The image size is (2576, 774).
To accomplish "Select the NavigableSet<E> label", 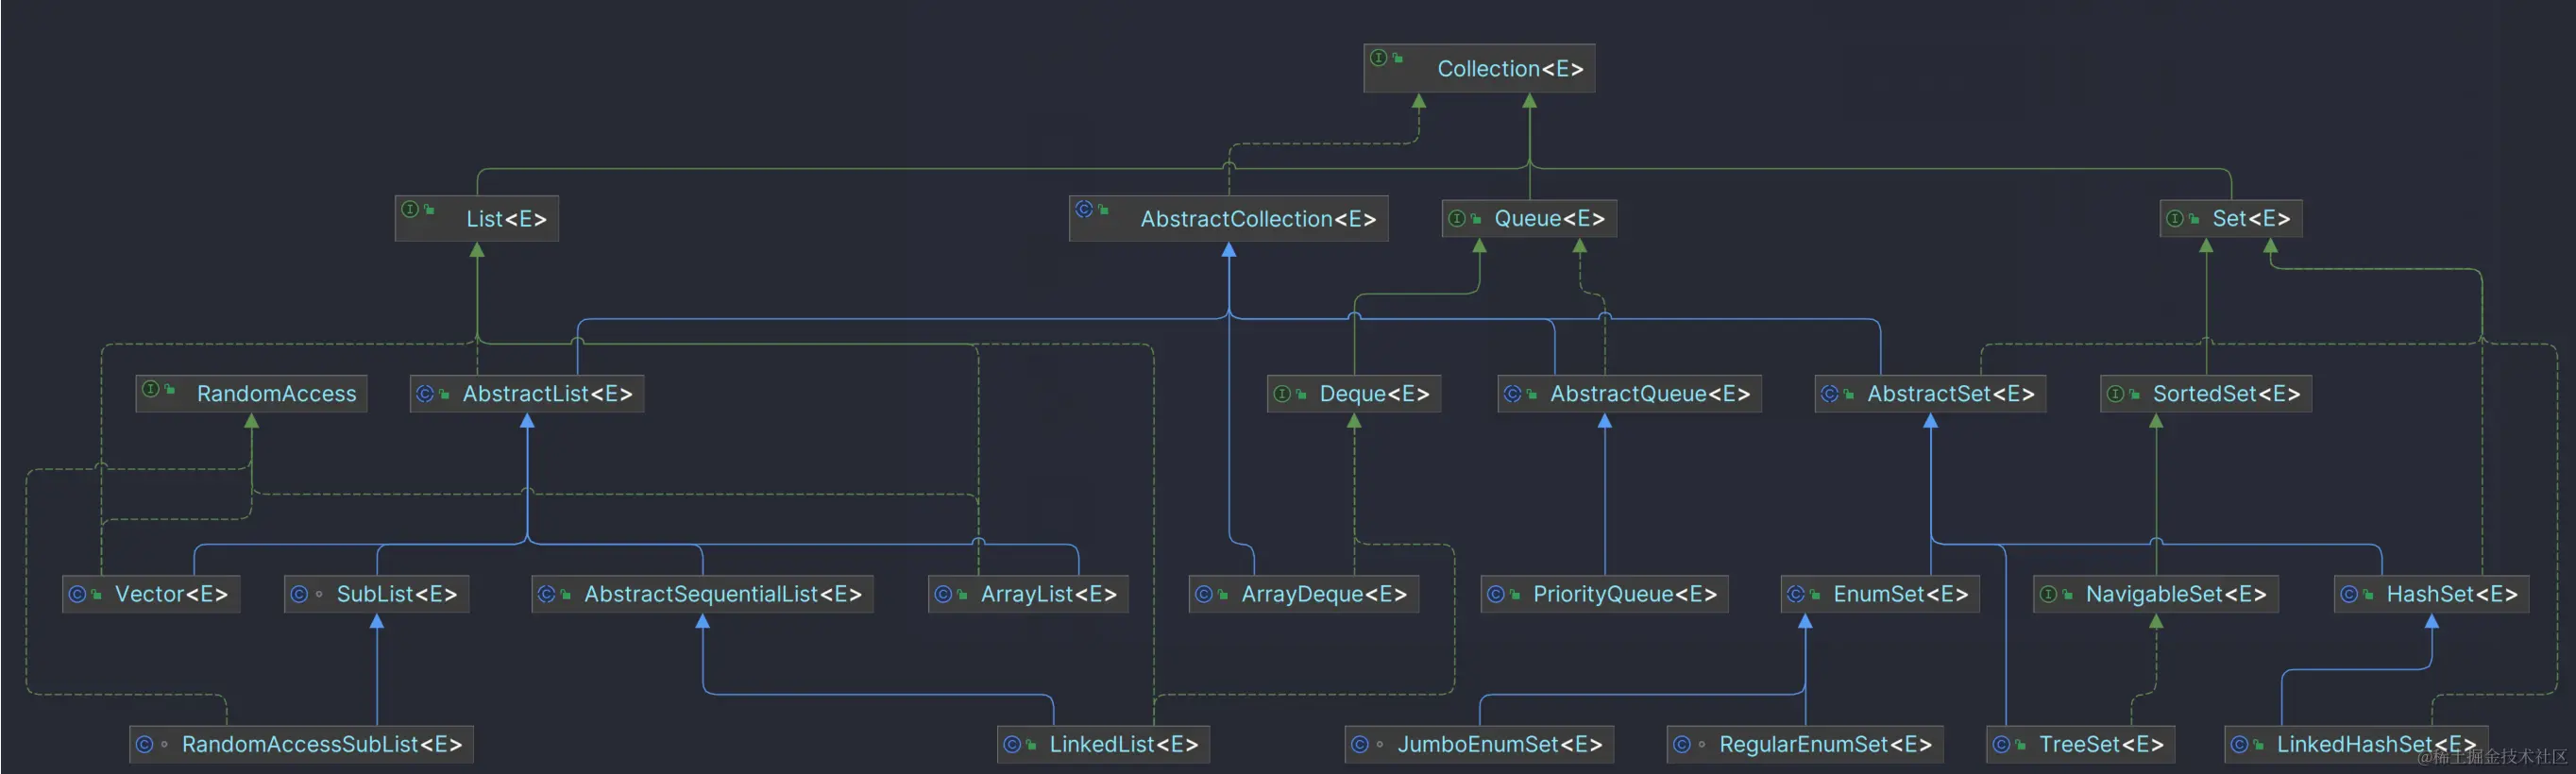I will tap(2176, 594).
